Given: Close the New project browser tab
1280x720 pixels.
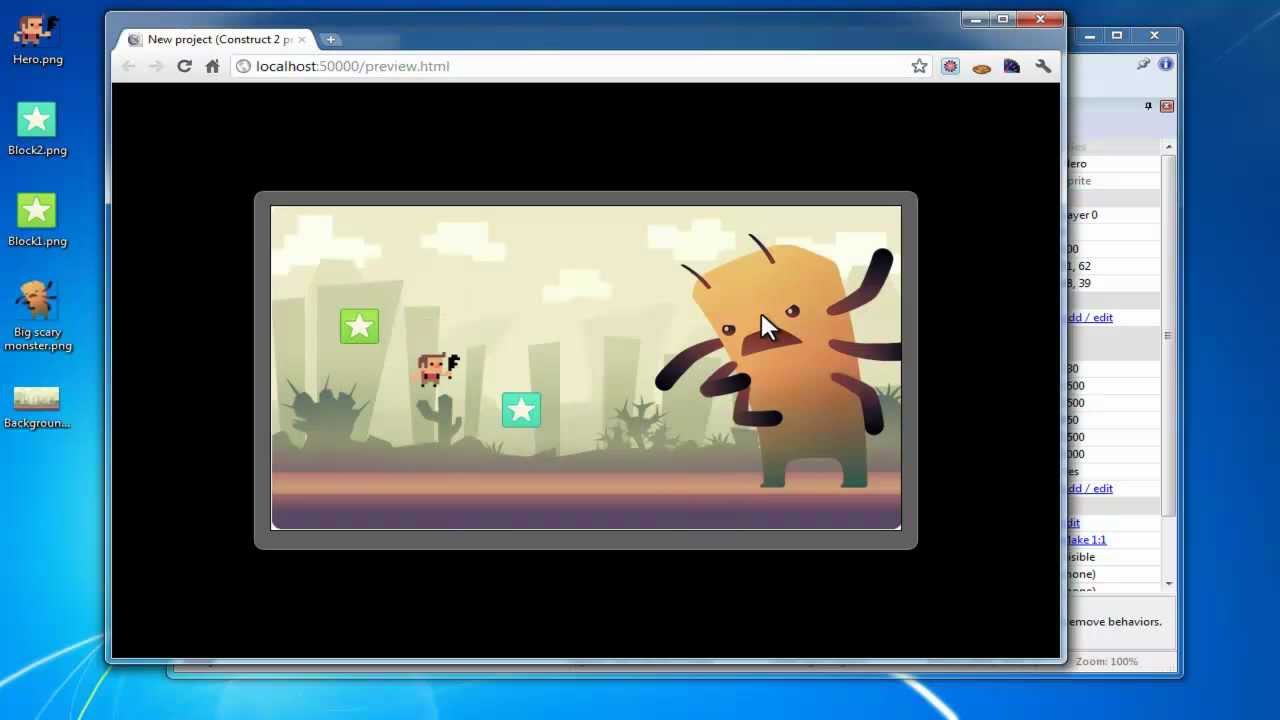Looking at the screenshot, I should click(302, 40).
